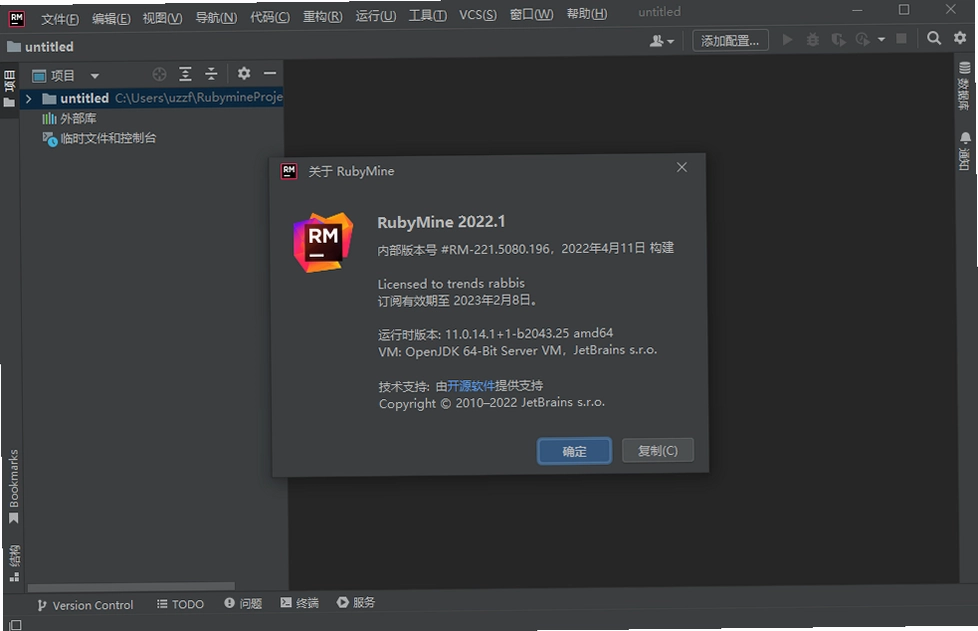
Task: Click the small RM icon in dialog title
Action: pyautogui.click(x=289, y=171)
